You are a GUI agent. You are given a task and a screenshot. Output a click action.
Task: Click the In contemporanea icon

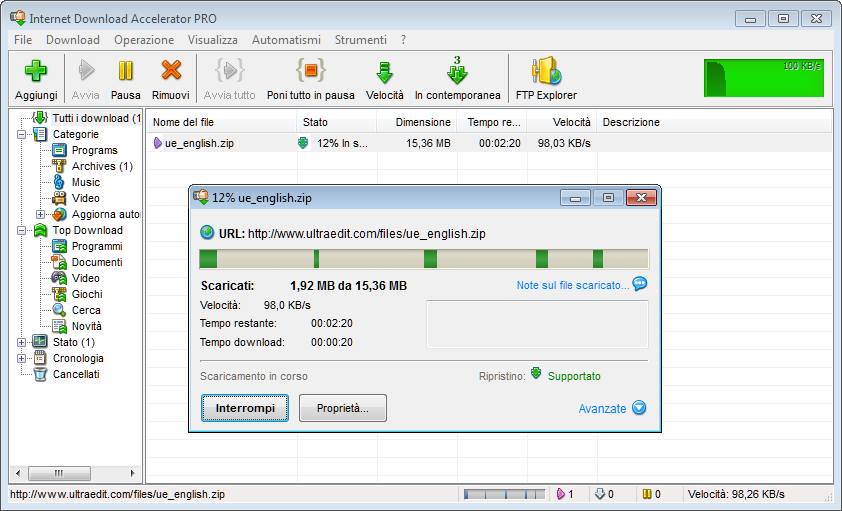(457, 70)
